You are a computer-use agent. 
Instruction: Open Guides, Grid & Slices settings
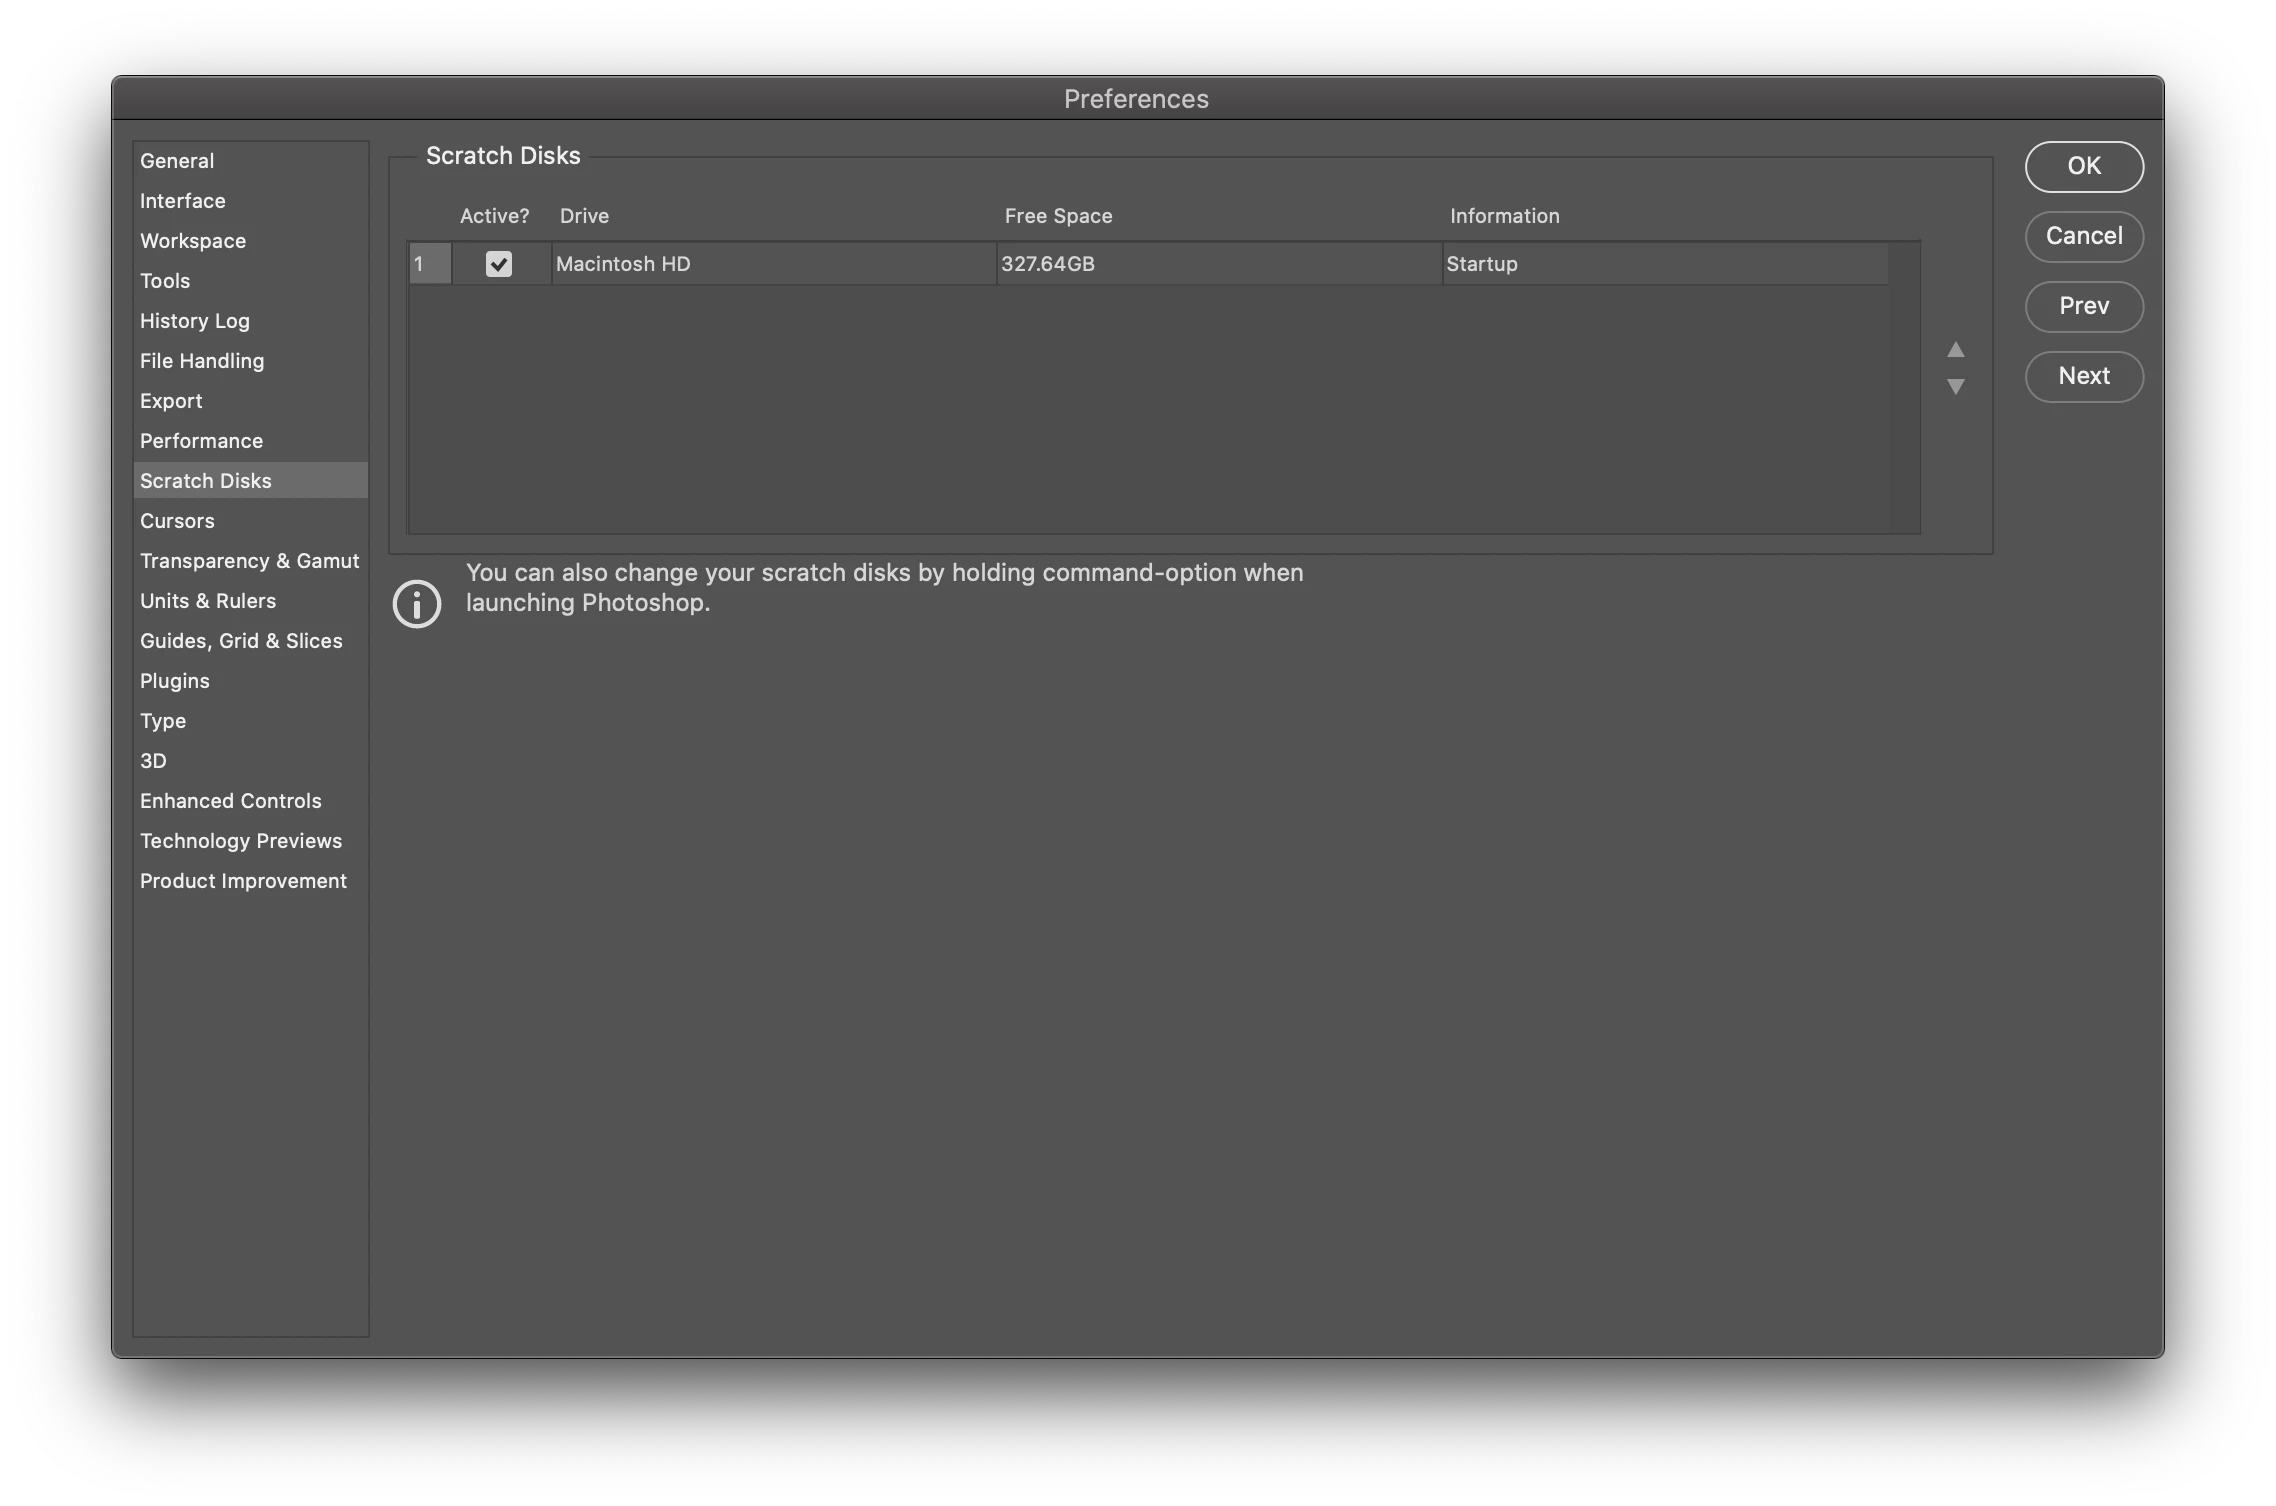(241, 641)
